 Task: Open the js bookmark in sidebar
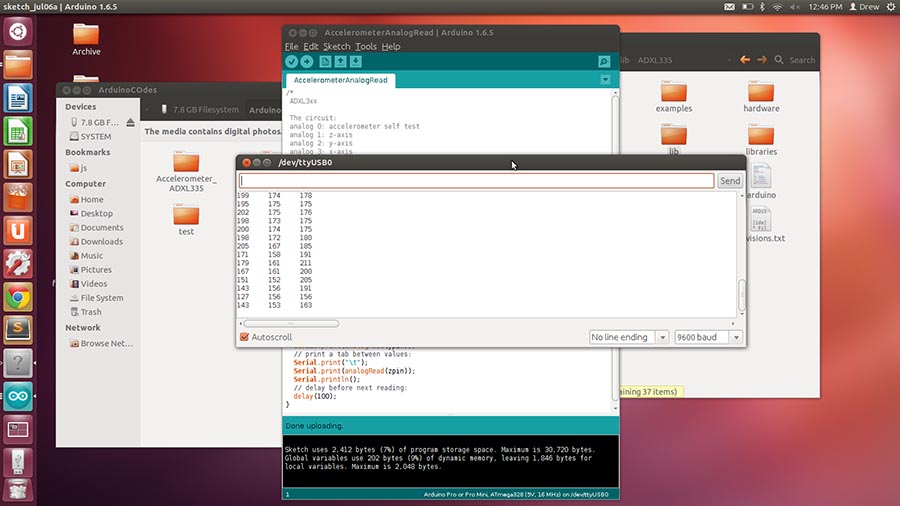pos(79,168)
